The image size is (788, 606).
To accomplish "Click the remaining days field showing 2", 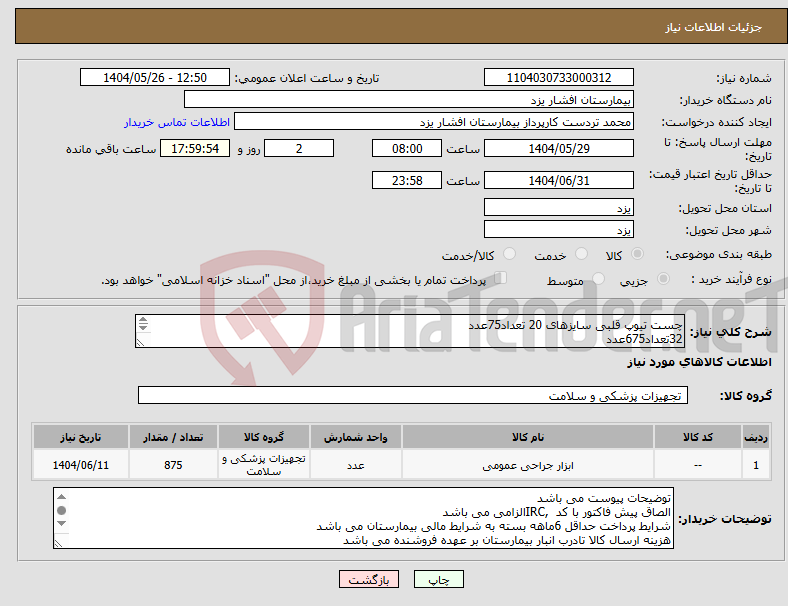I will (299, 149).
